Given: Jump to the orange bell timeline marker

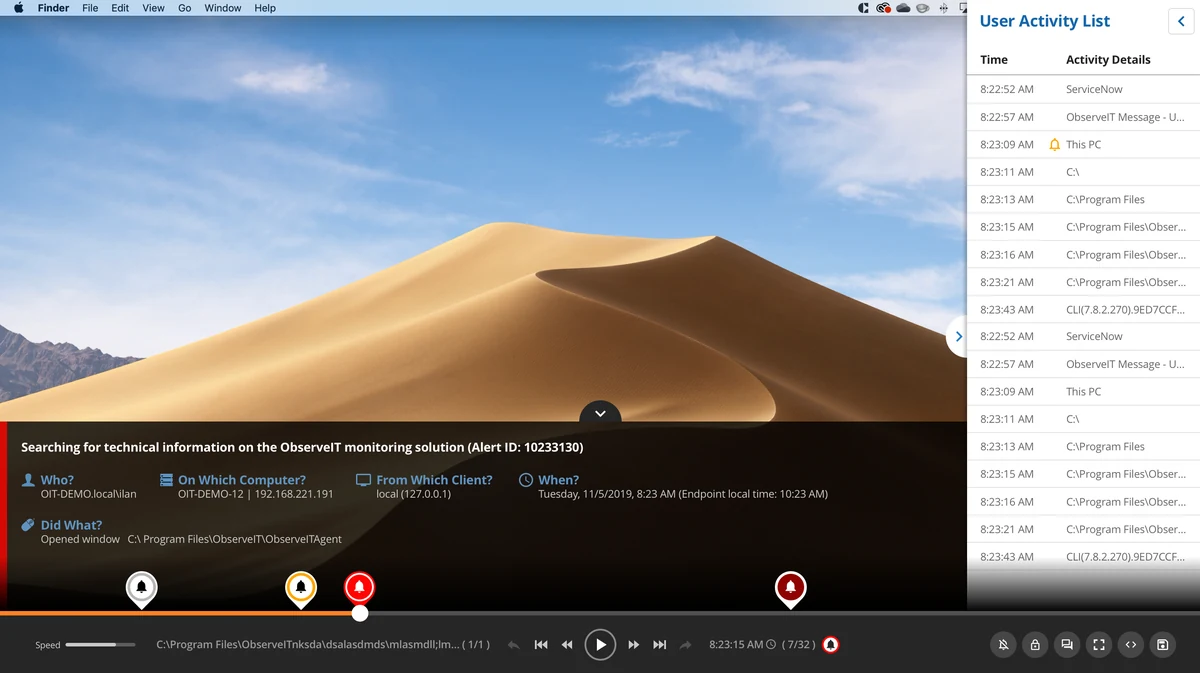Looking at the screenshot, I should [x=301, y=589].
